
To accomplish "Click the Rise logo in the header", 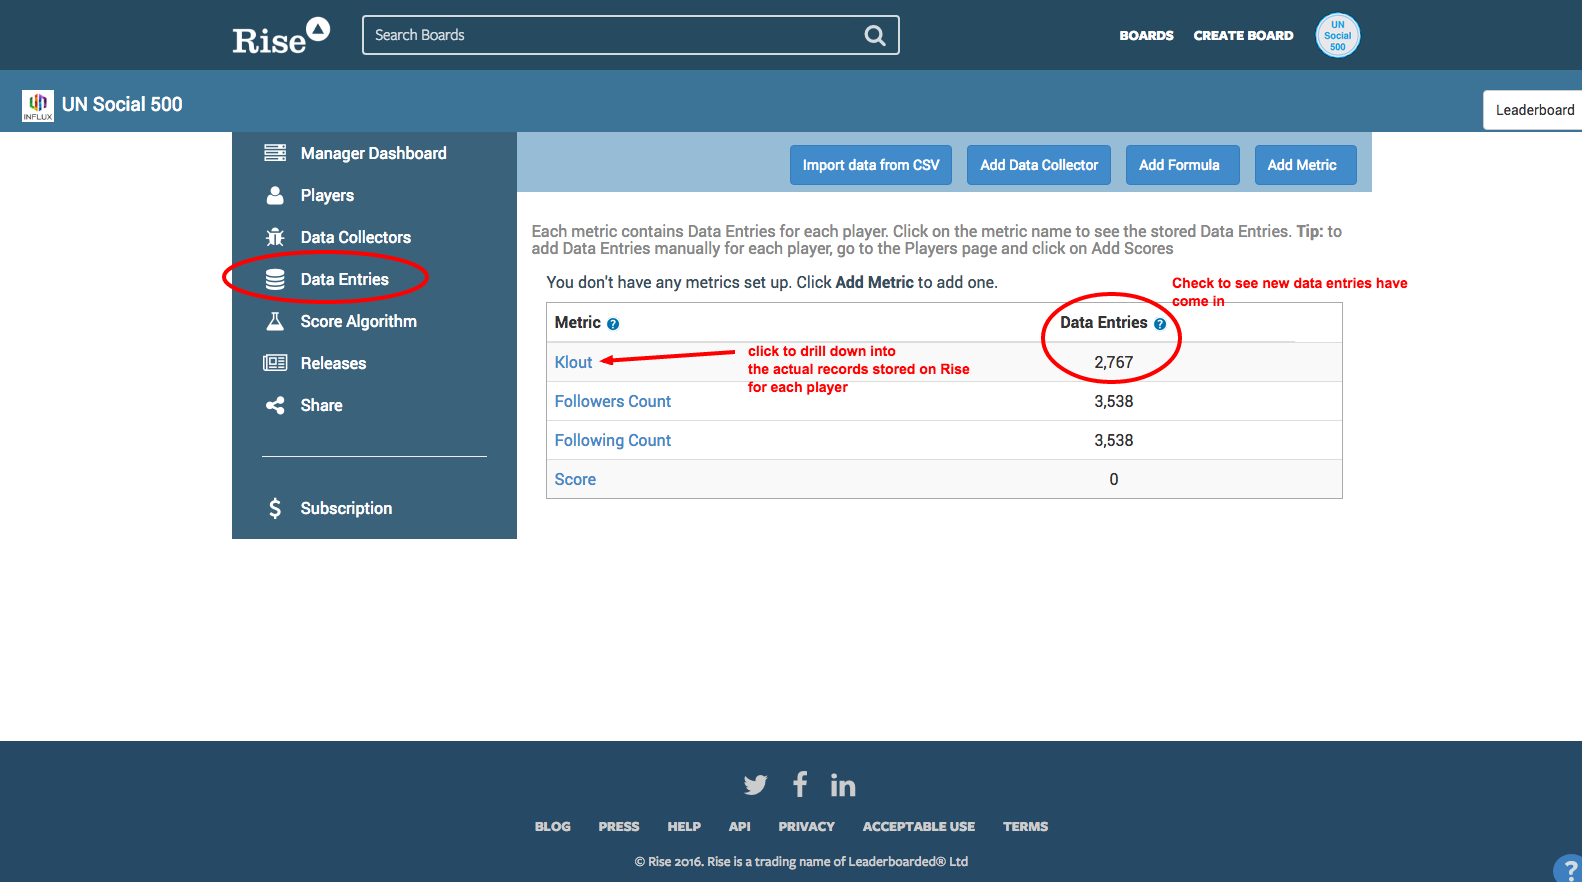I will pyautogui.click(x=281, y=36).
